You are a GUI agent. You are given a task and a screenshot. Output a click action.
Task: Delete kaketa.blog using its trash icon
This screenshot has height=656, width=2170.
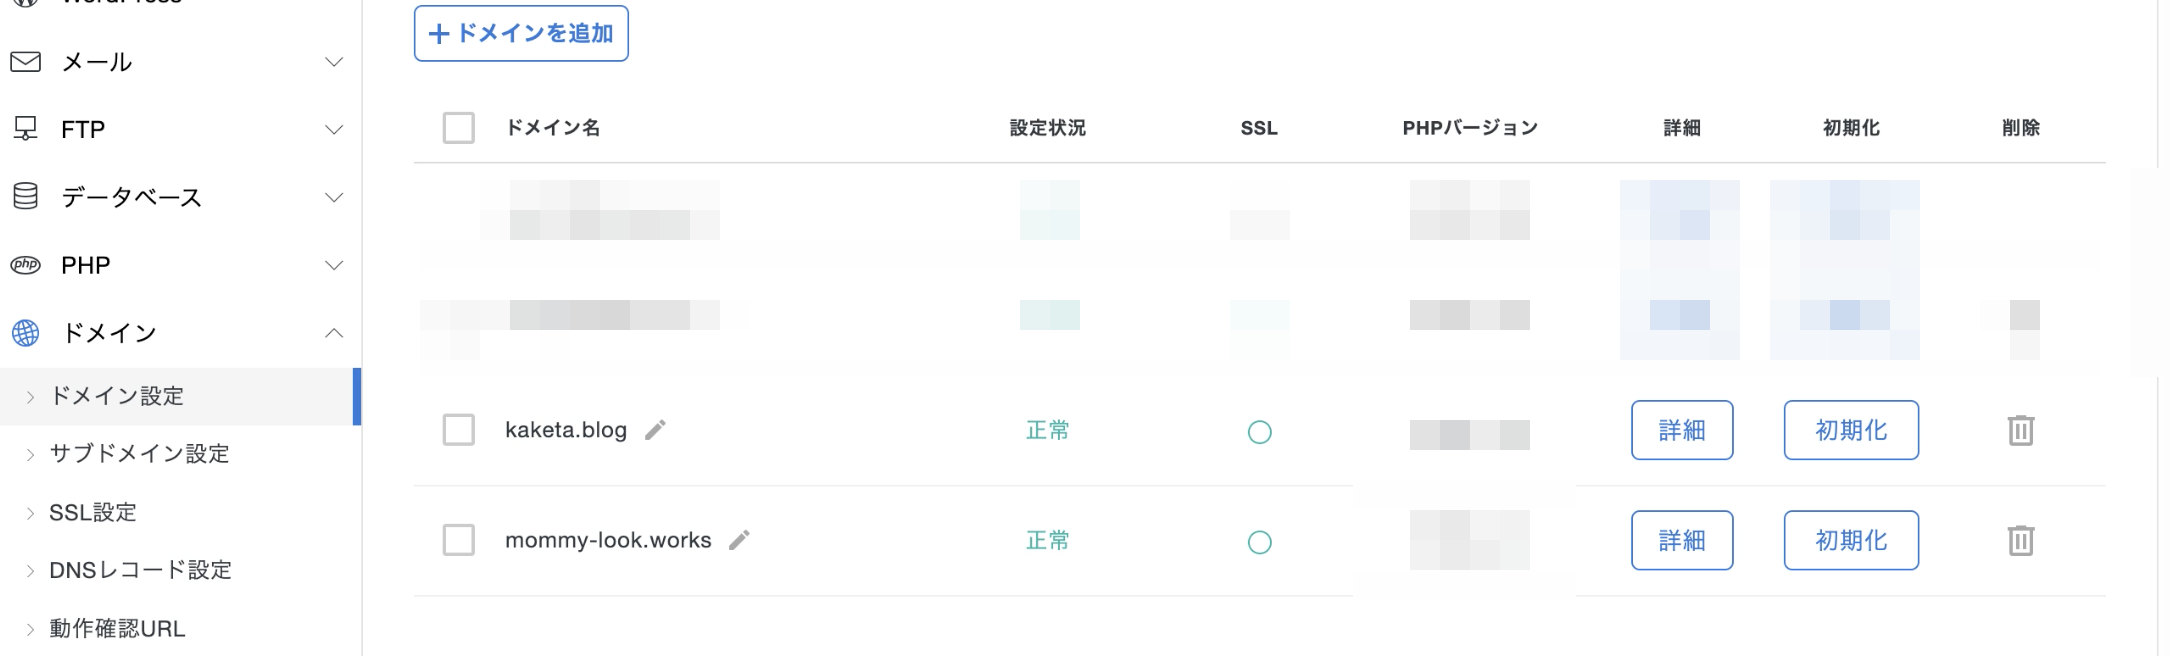coord(2020,430)
